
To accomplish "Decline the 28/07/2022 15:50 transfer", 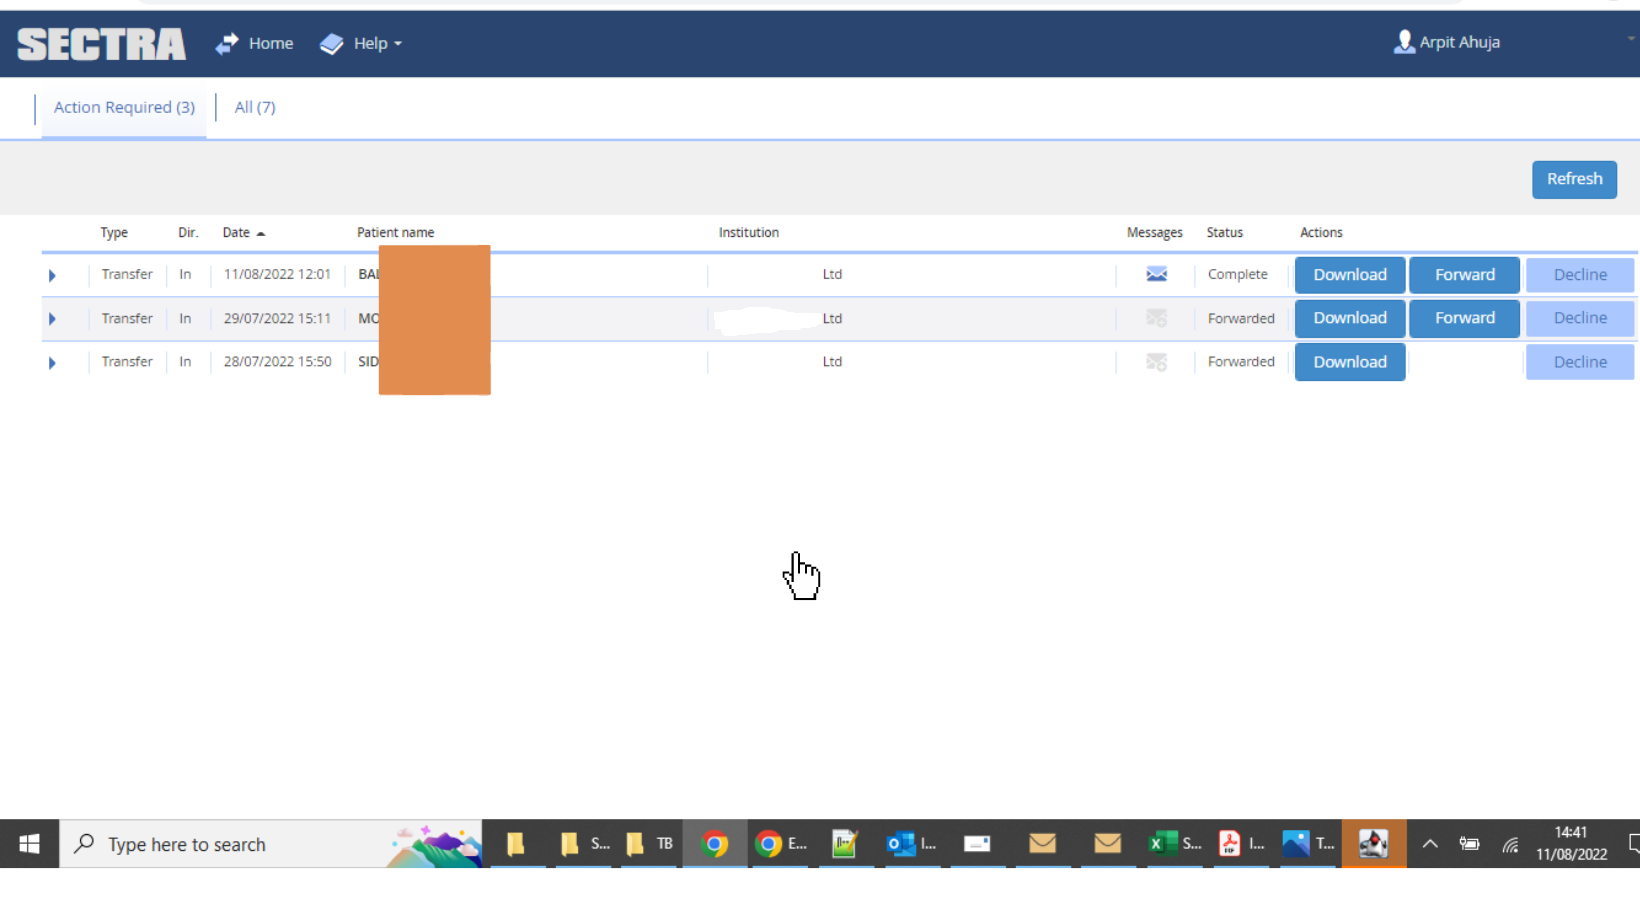I will click(x=1579, y=362).
